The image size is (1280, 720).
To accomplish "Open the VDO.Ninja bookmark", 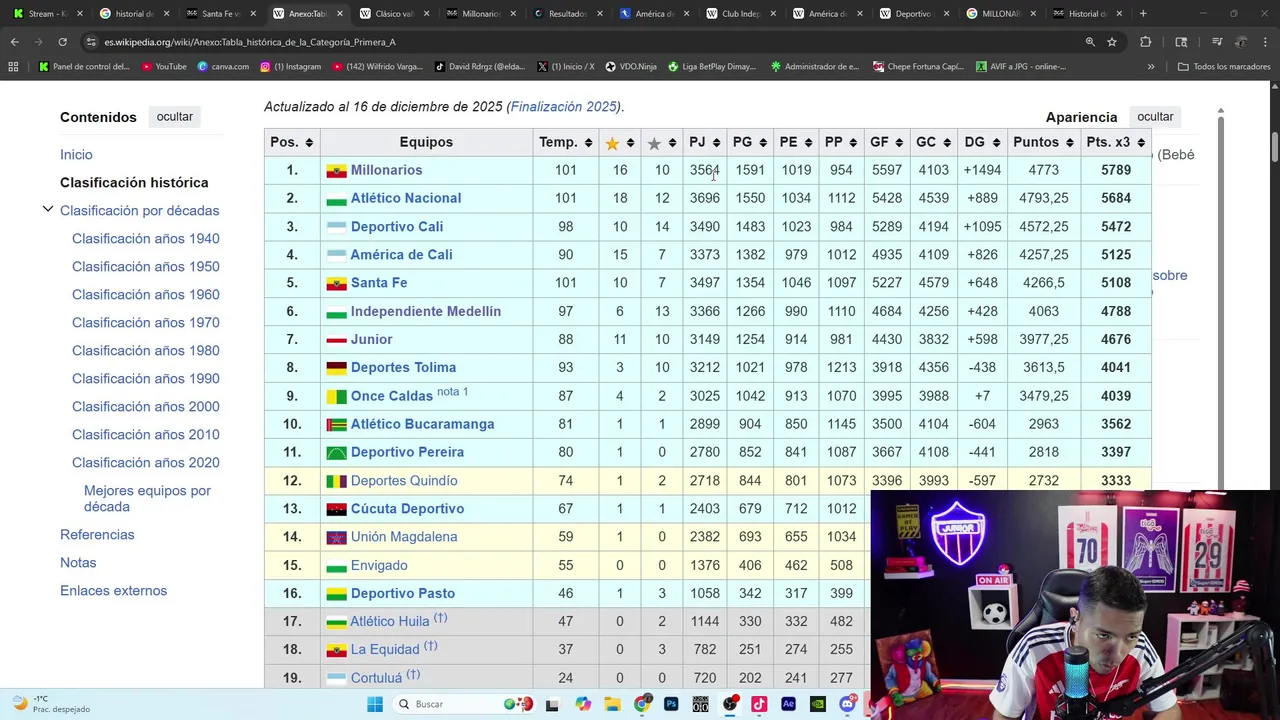I will pos(631,67).
